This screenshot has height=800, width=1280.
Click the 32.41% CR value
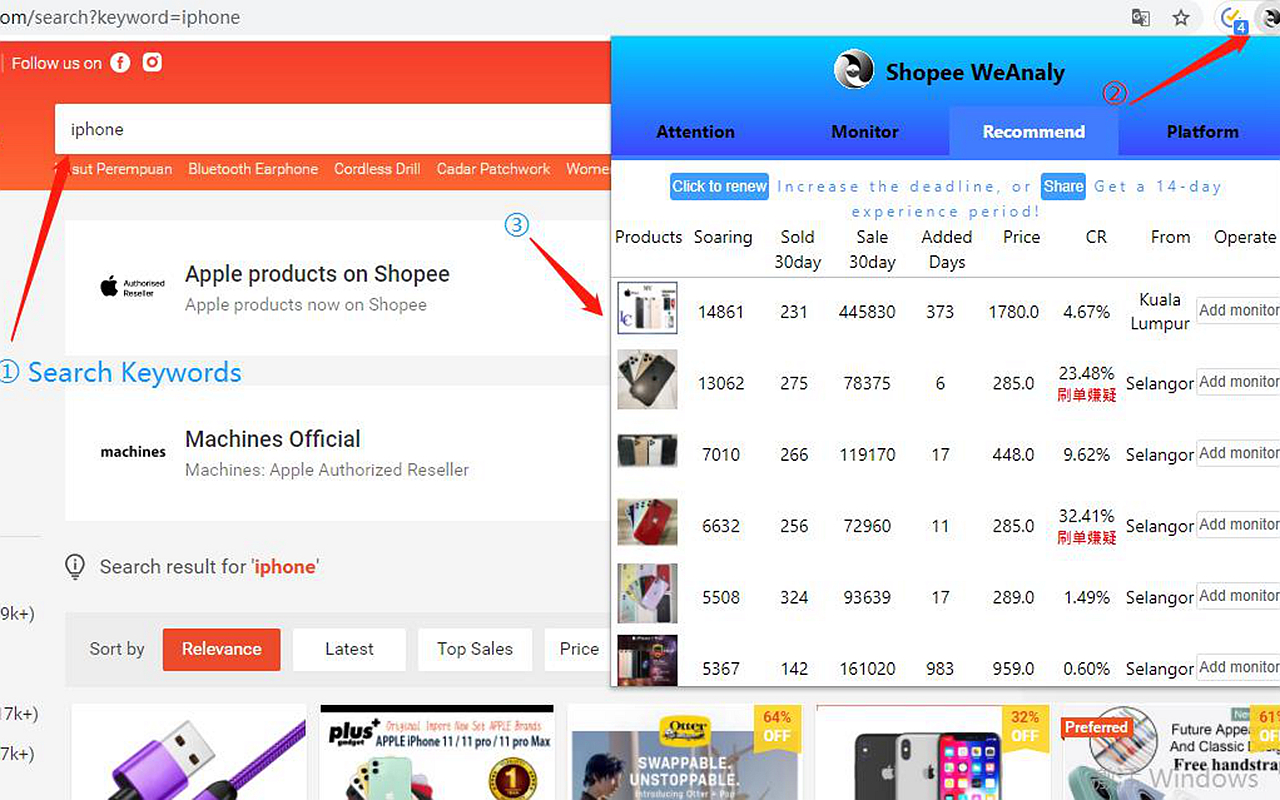pyautogui.click(x=1086, y=516)
